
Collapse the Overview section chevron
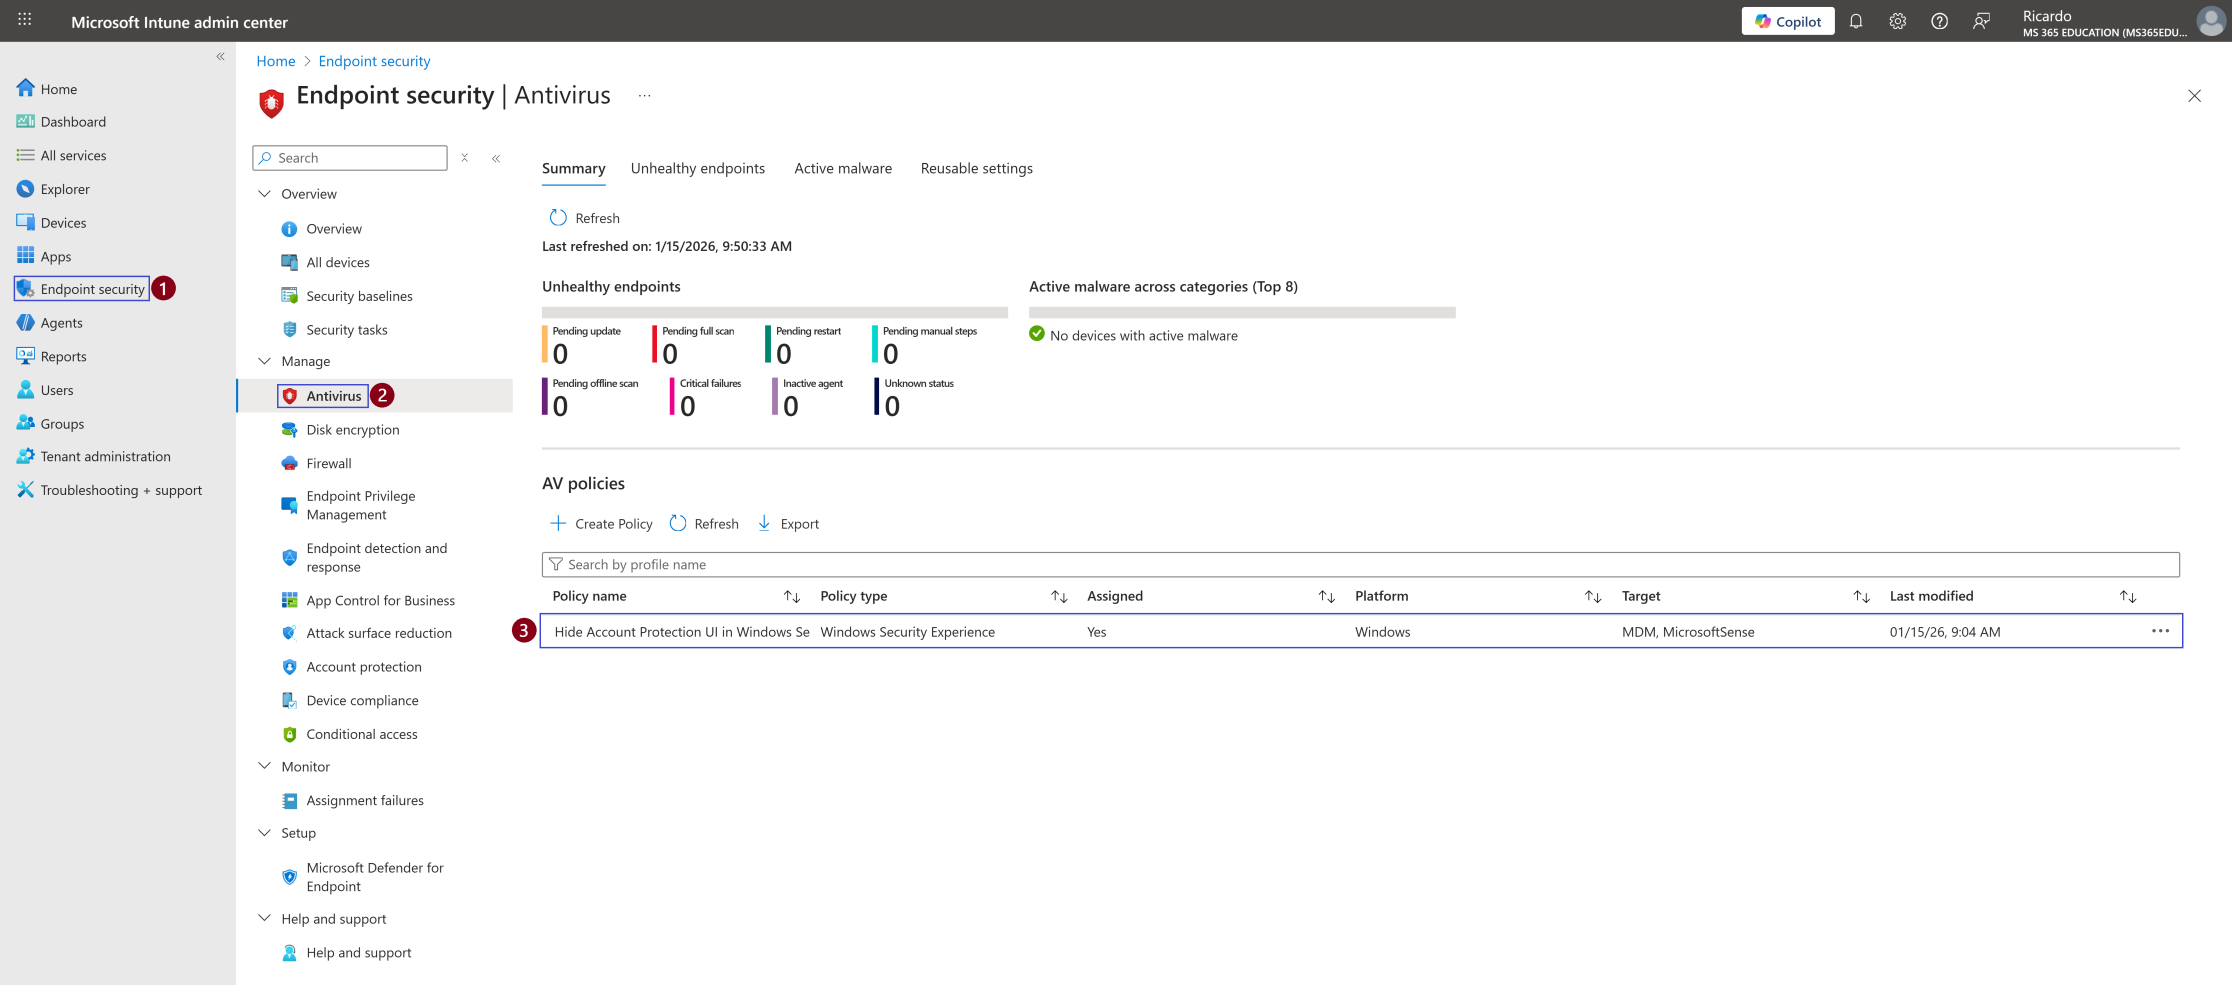264,194
